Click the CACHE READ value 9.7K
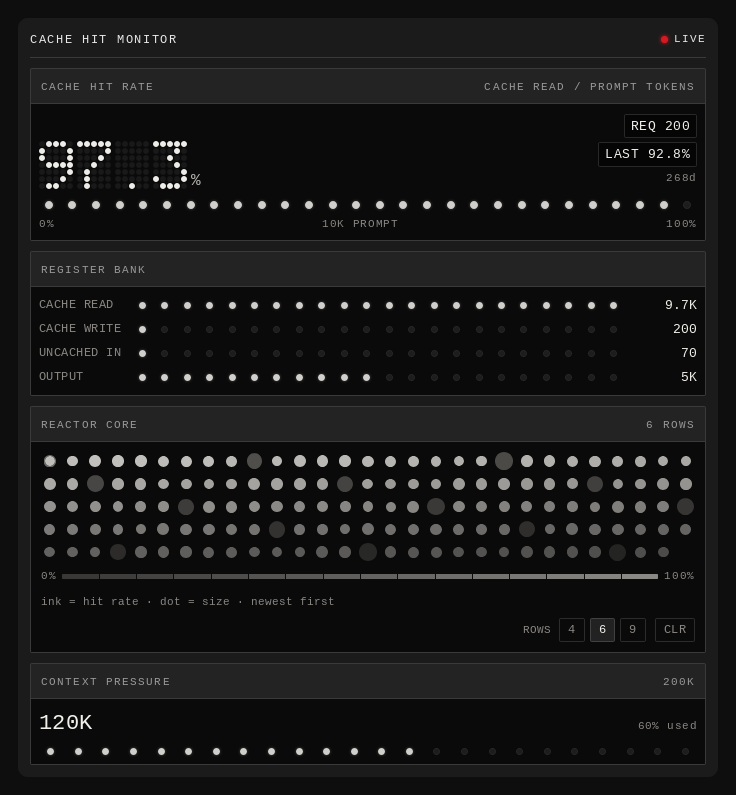Screen dimensions: 736x795 (x=680, y=305)
